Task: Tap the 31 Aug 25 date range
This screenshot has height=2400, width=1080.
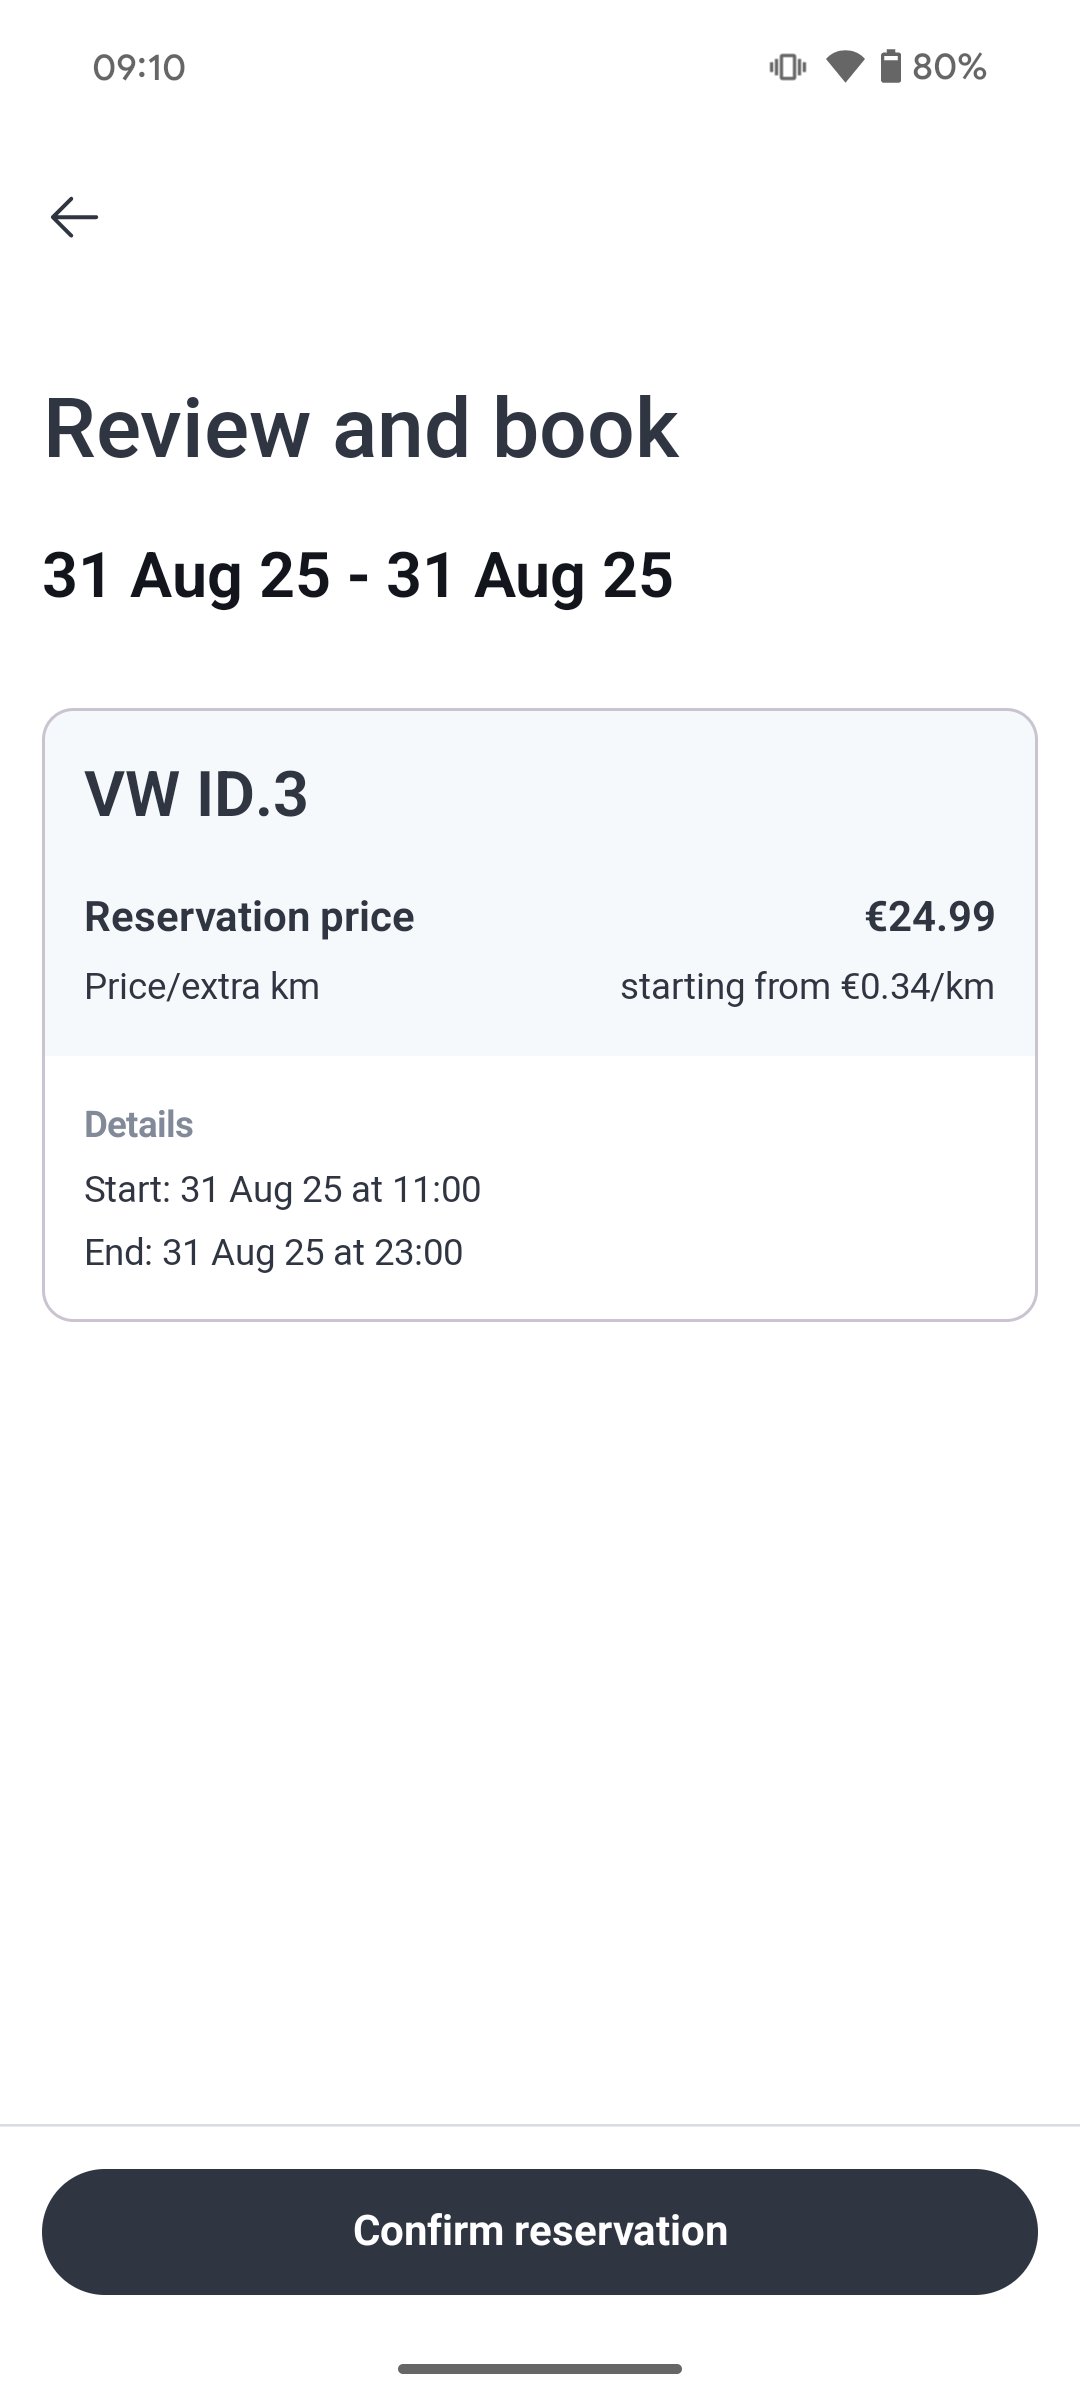Action: [357, 576]
